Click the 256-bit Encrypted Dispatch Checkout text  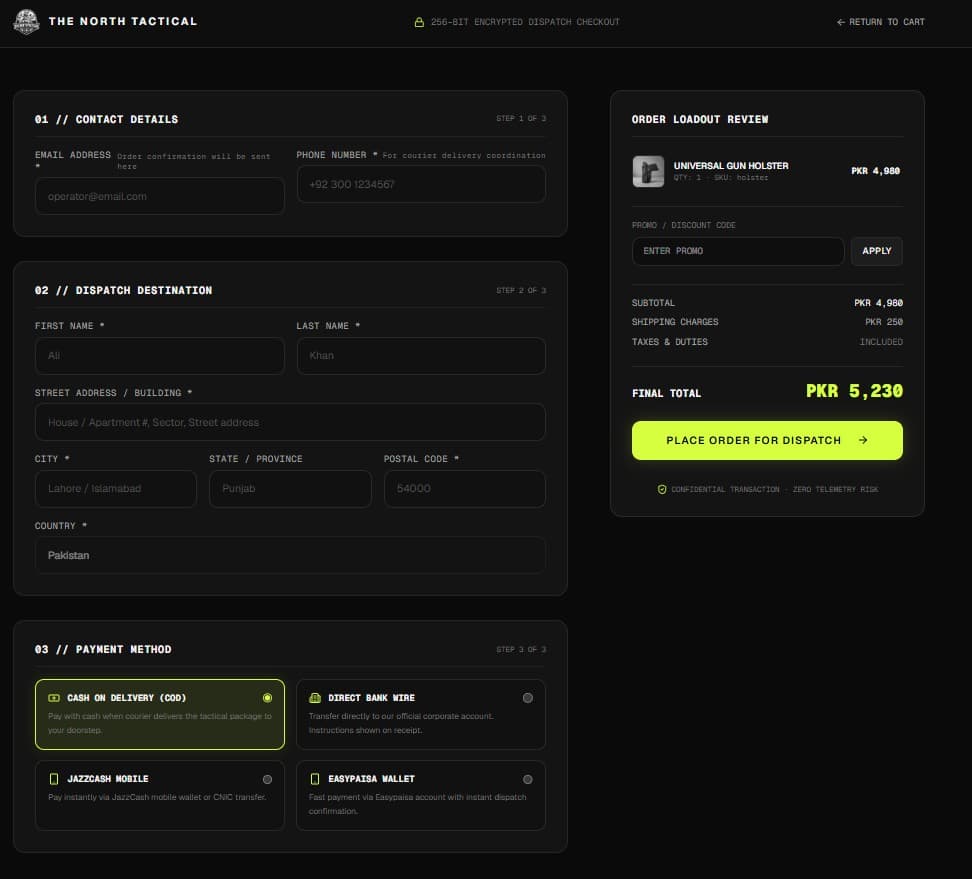tap(525, 22)
